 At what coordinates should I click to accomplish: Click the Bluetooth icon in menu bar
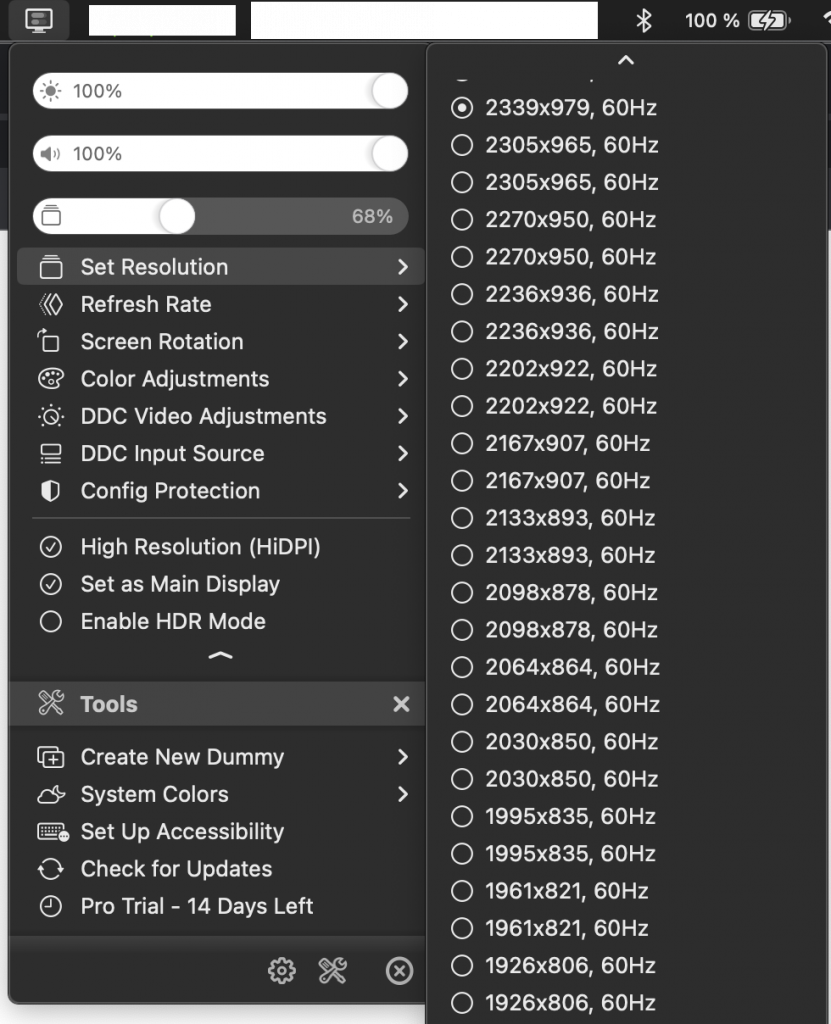click(x=644, y=20)
